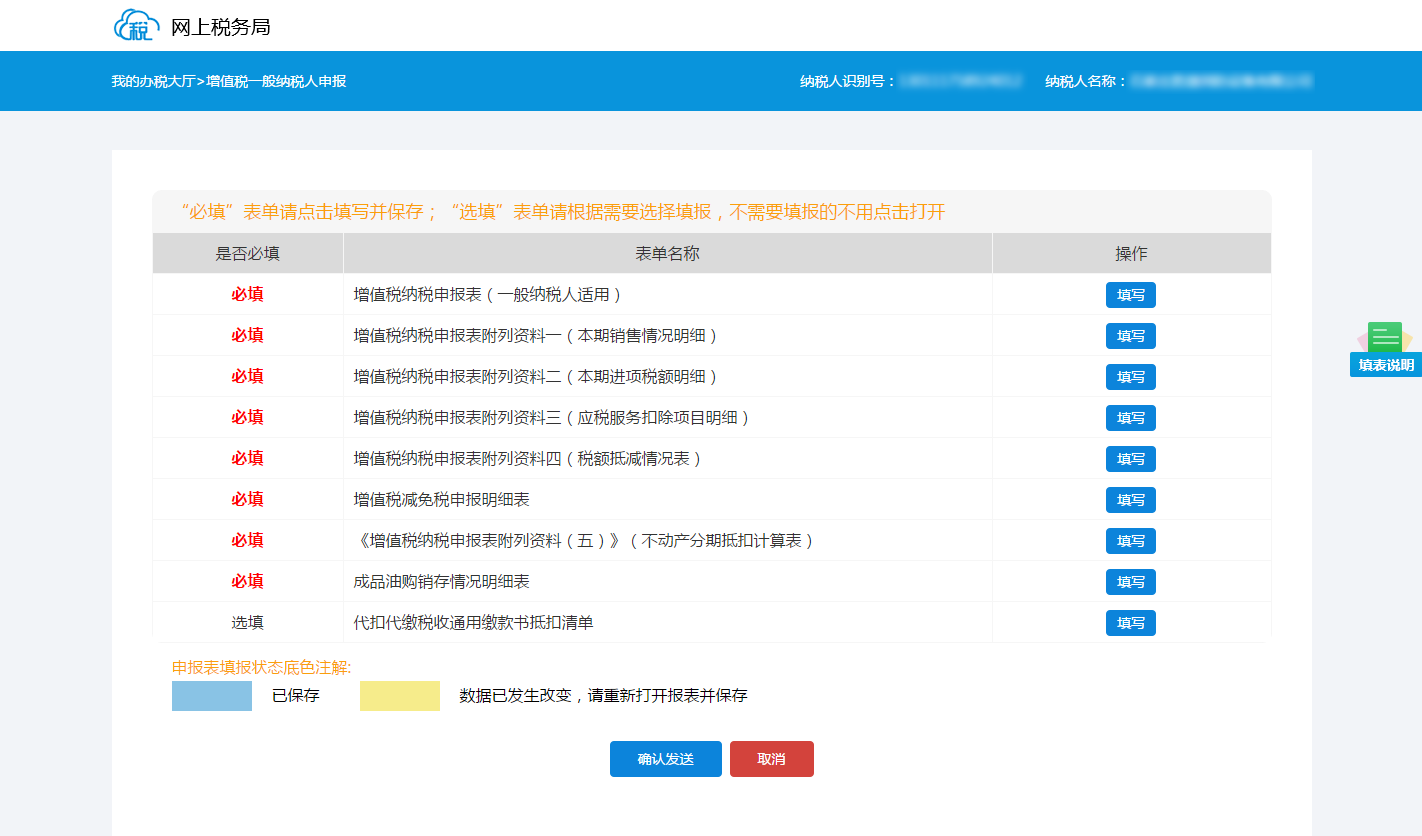Click 填写 for 附列资料三 应税服务扣除项目明细
The height and width of the screenshot is (836, 1422).
pyautogui.click(x=1130, y=418)
